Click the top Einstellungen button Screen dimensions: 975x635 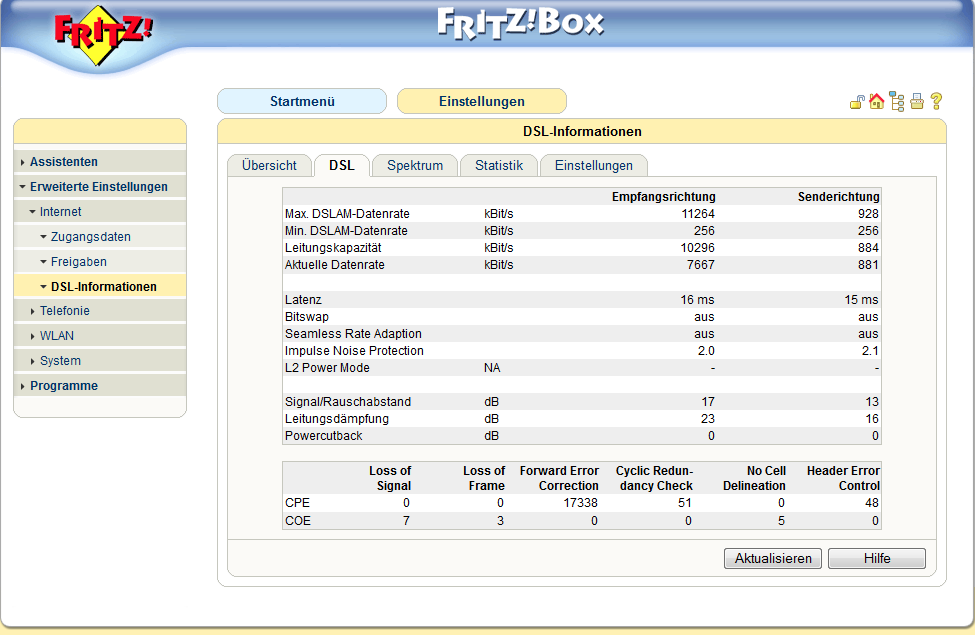point(482,101)
